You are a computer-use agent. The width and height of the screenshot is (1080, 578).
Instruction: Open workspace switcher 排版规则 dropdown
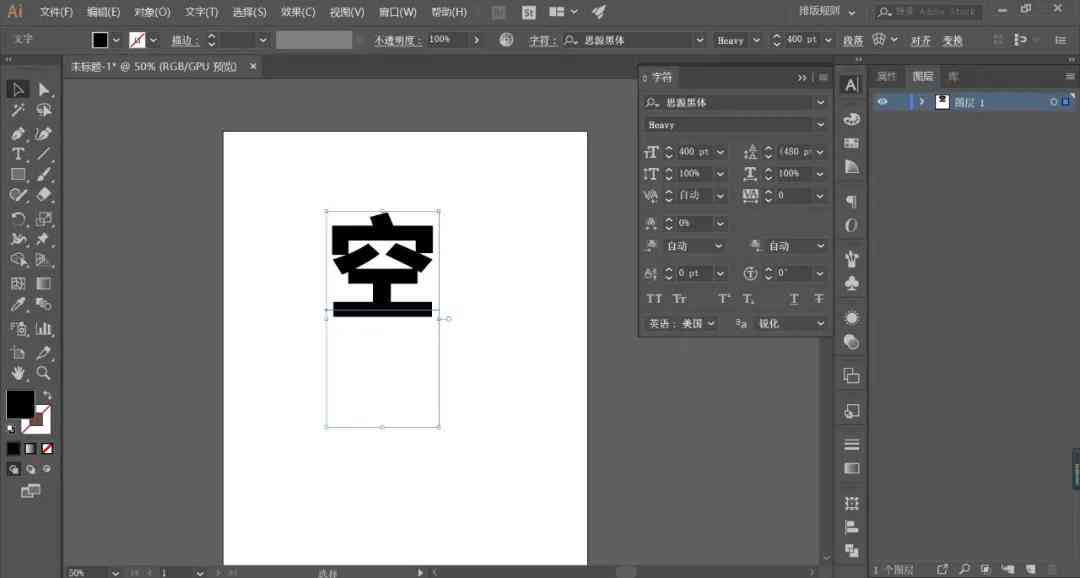coord(827,12)
